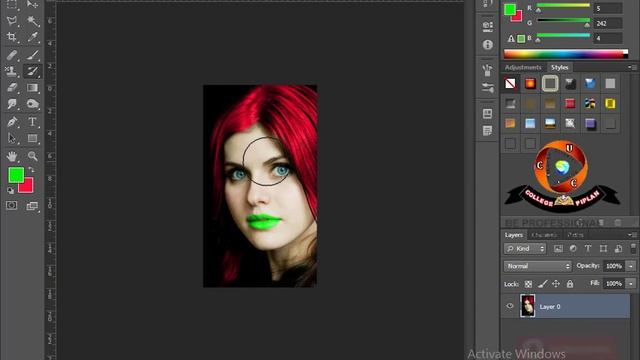The width and height of the screenshot is (640, 360).
Task: Toggle pixel layer filter
Action: tap(558, 249)
